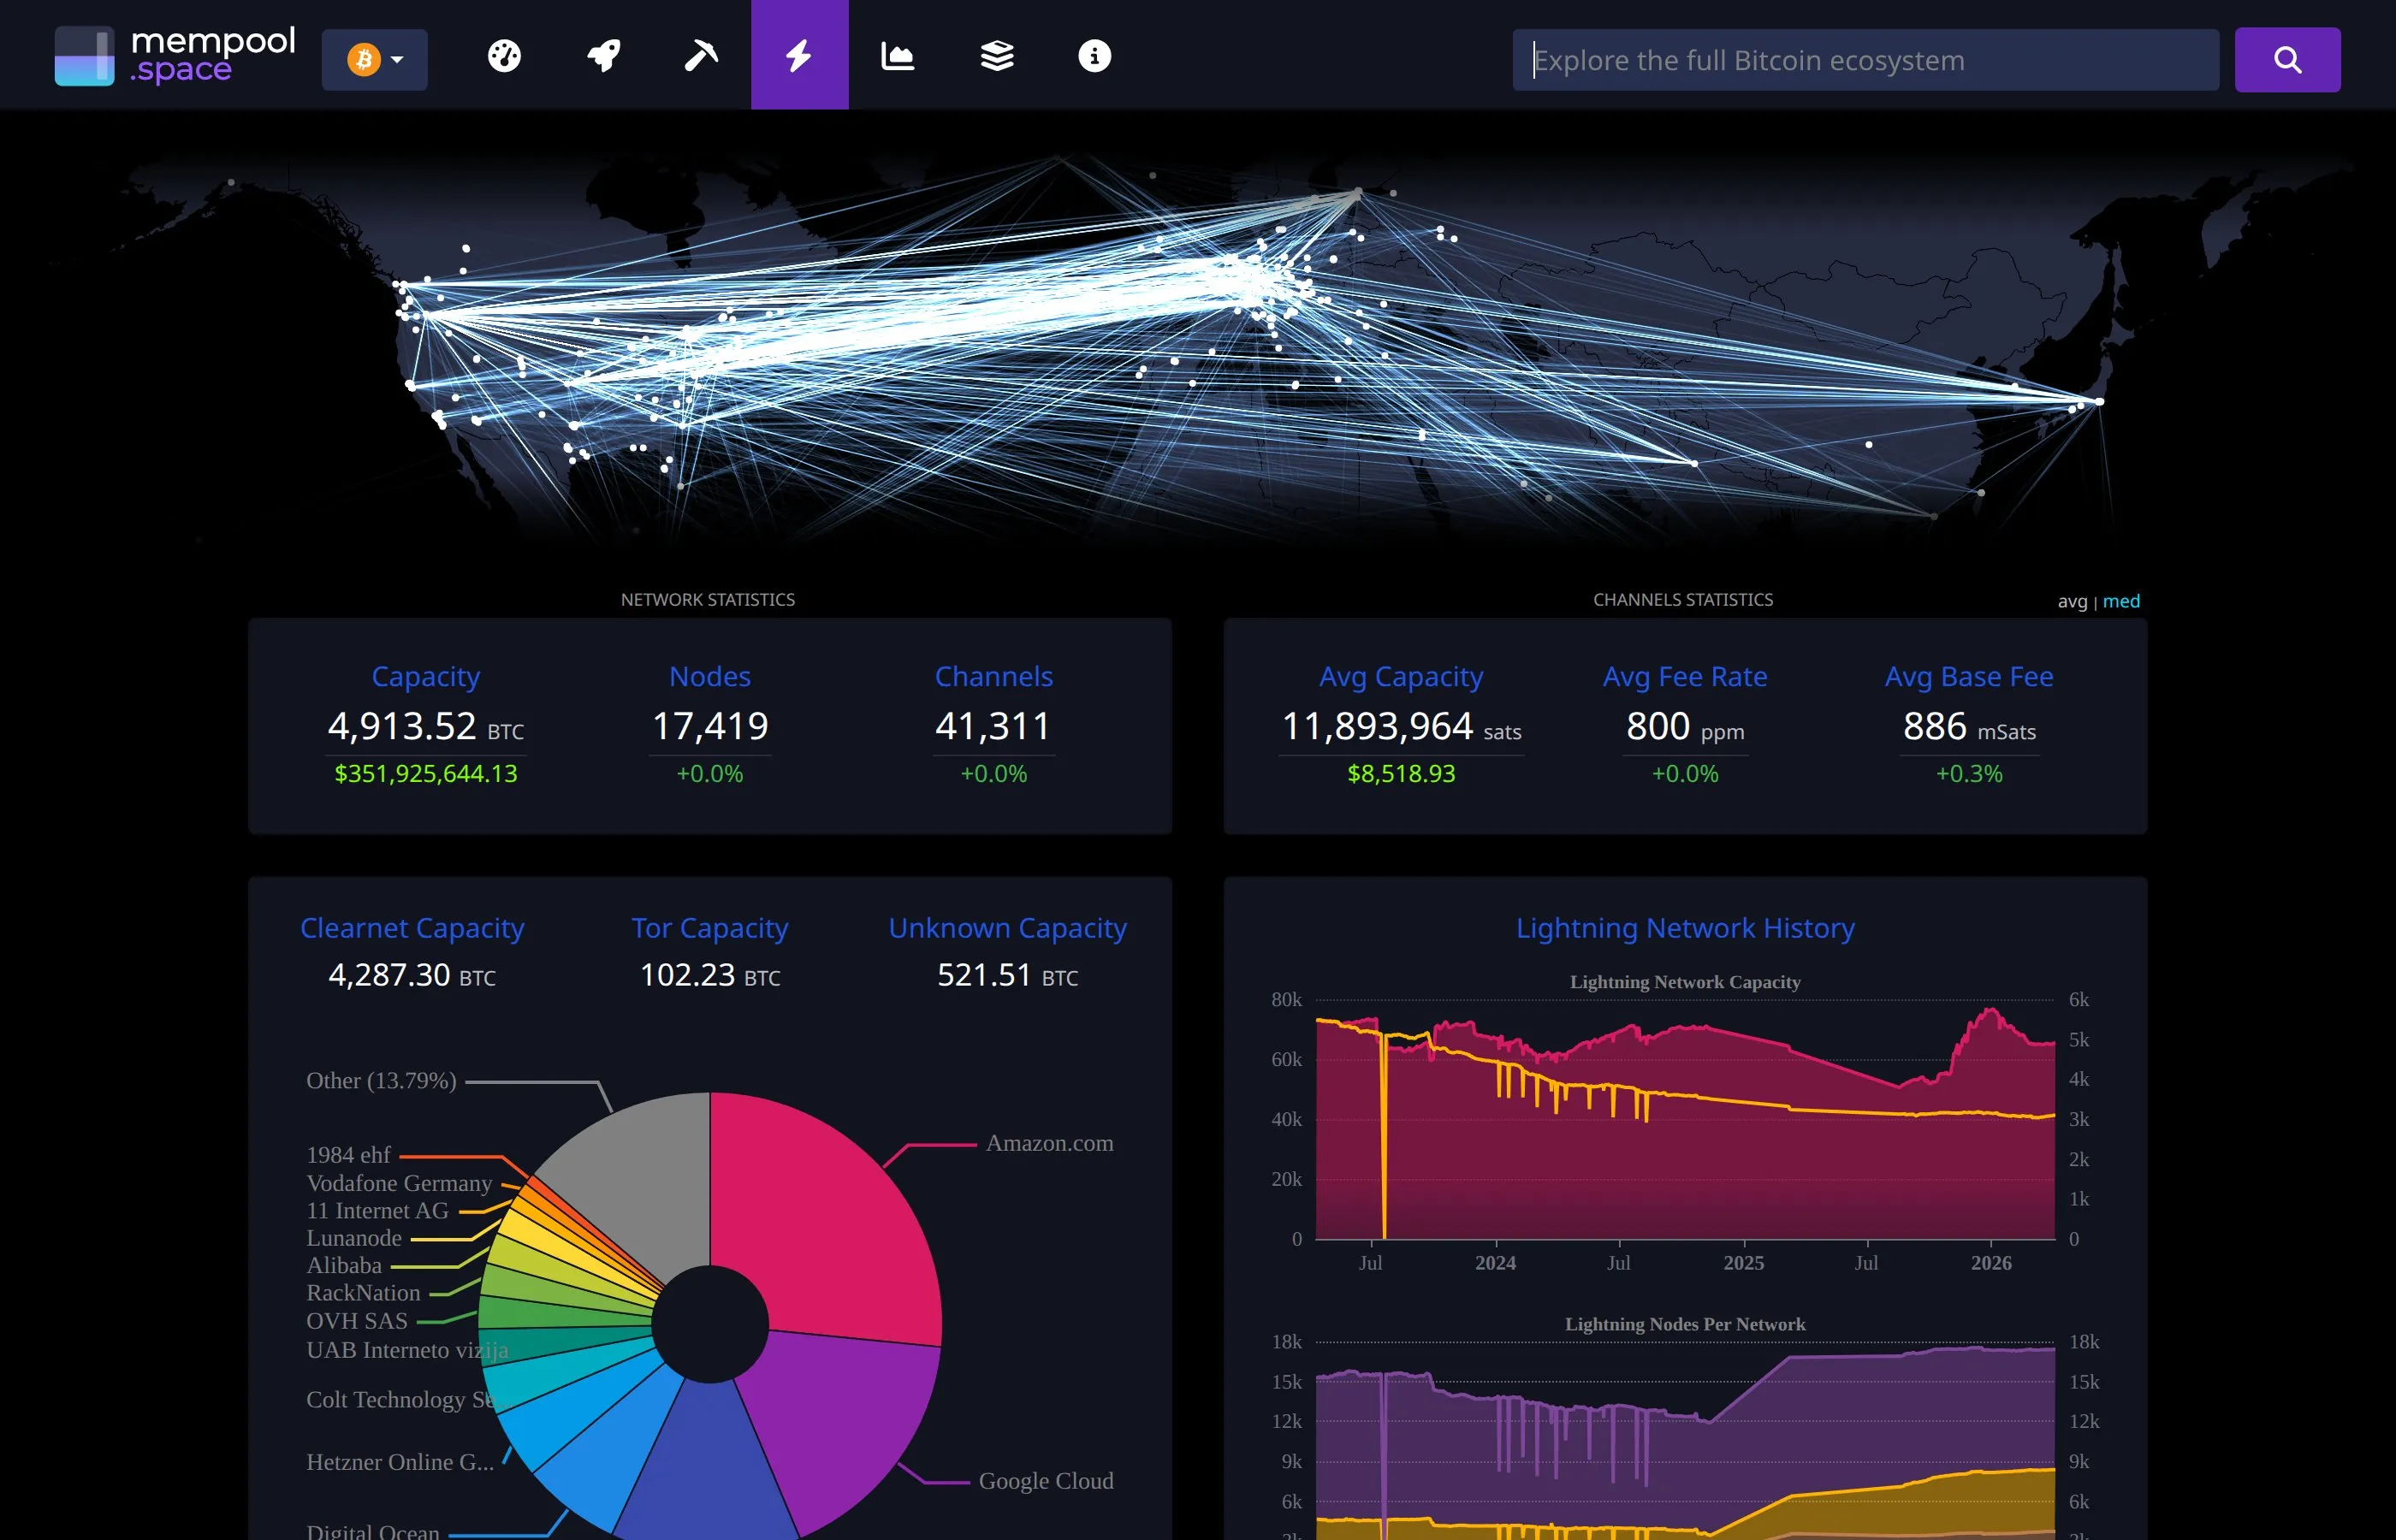Click the Avg Base Fee heading
2396x1540 pixels.
click(x=1969, y=677)
